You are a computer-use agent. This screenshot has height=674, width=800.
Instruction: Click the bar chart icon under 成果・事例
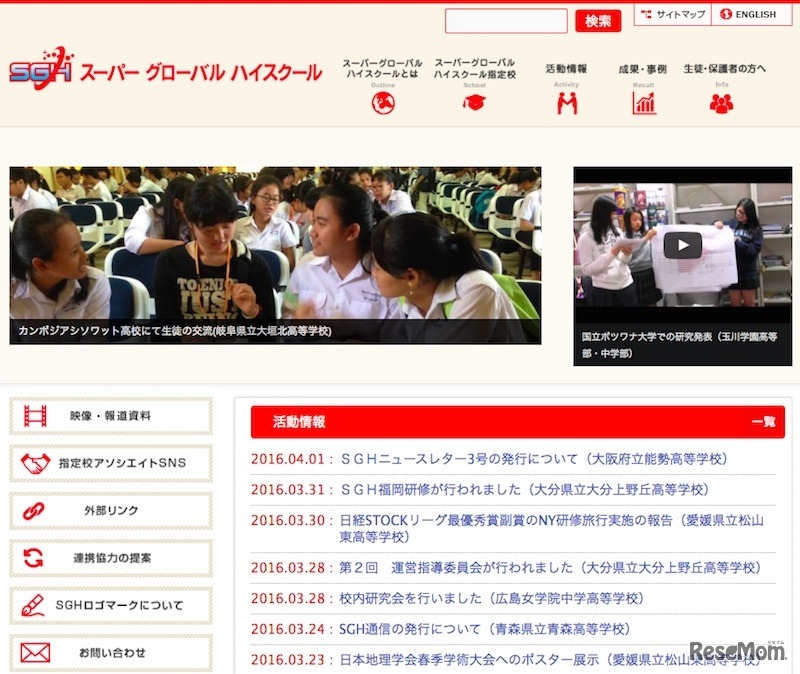tap(646, 104)
